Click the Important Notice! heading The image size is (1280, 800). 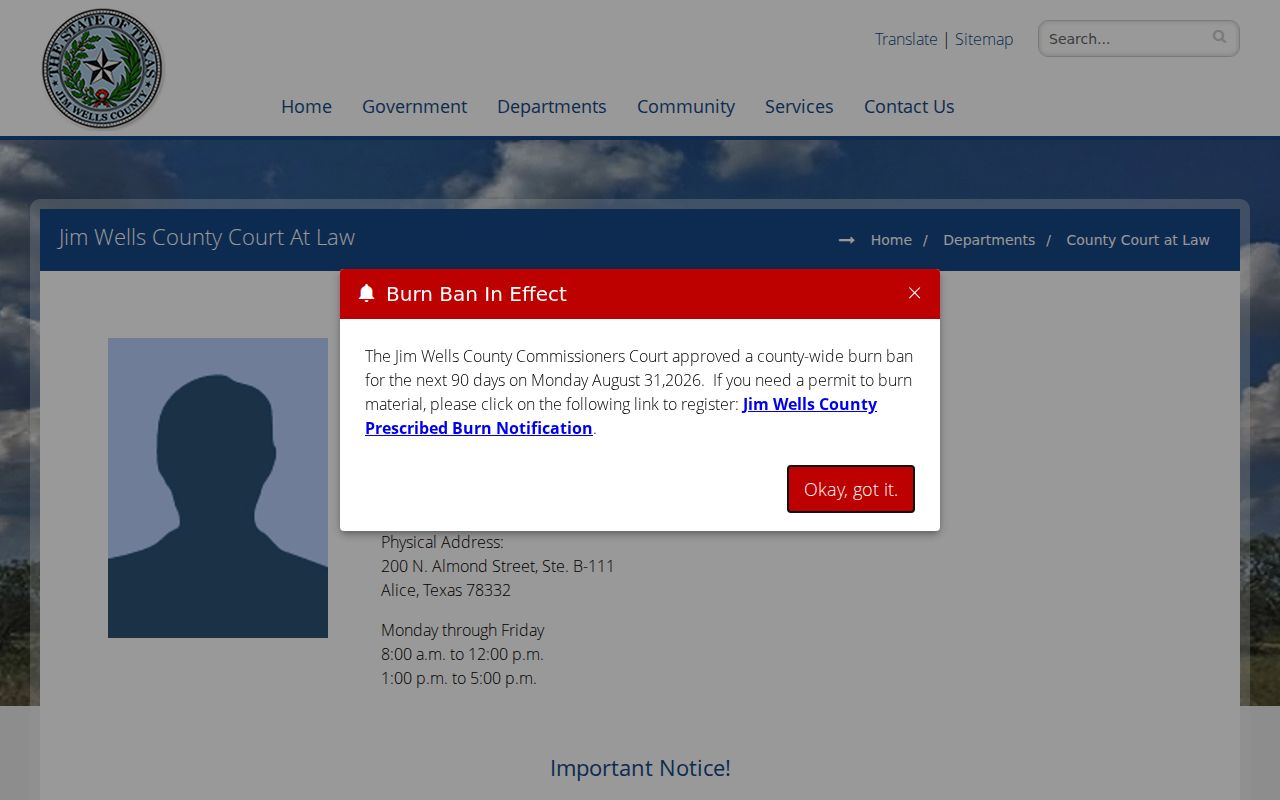pyautogui.click(x=640, y=768)
